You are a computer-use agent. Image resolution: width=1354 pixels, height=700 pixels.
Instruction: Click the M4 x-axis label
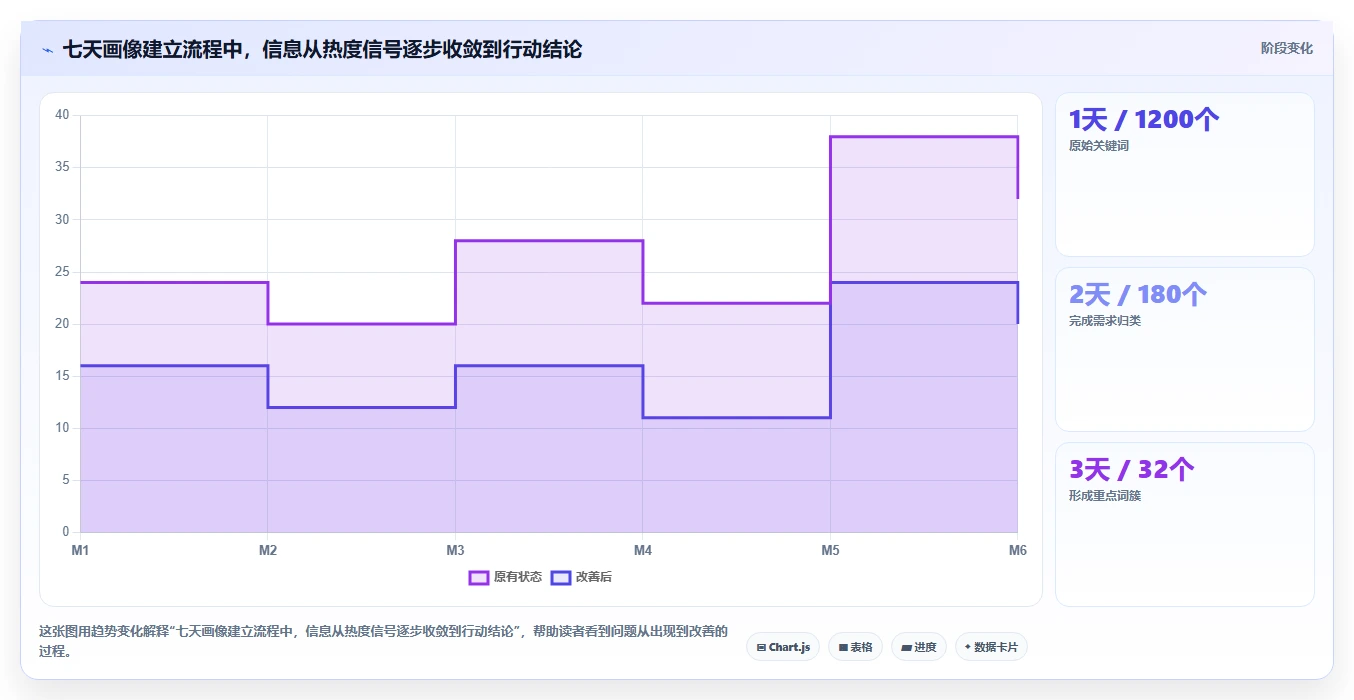[643, 550]
